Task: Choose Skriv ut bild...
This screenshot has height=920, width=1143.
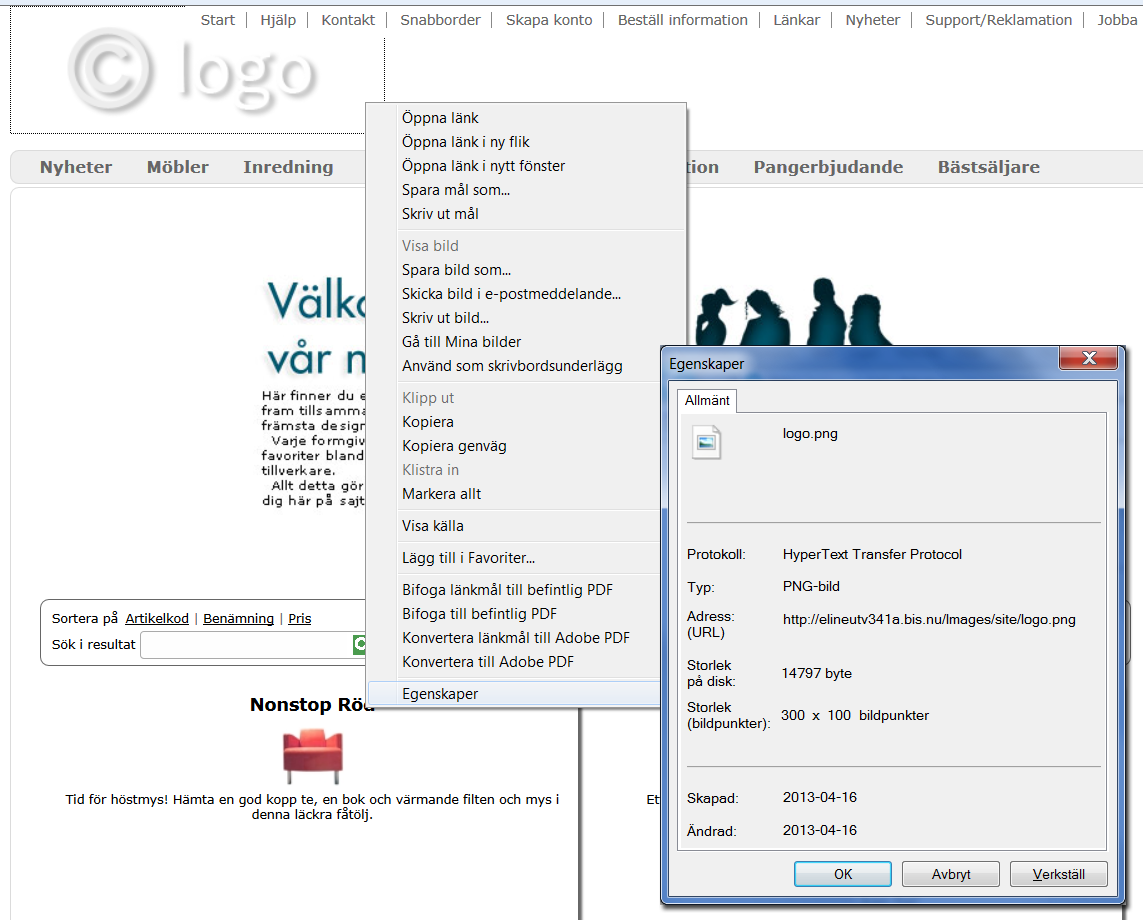Action: (526, 318)
